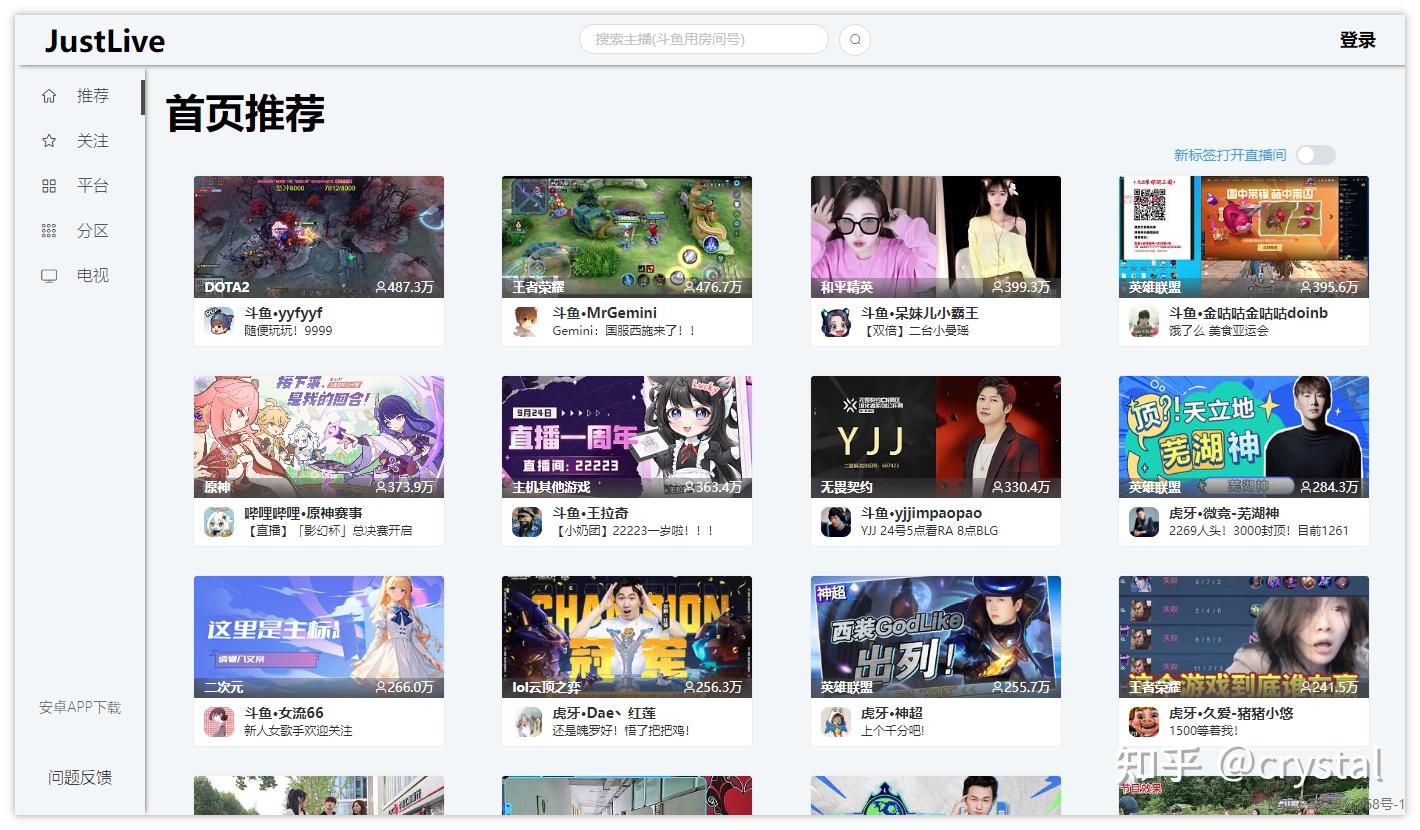Open streamer 虎牙·神超's avatar

click(835, 722)
